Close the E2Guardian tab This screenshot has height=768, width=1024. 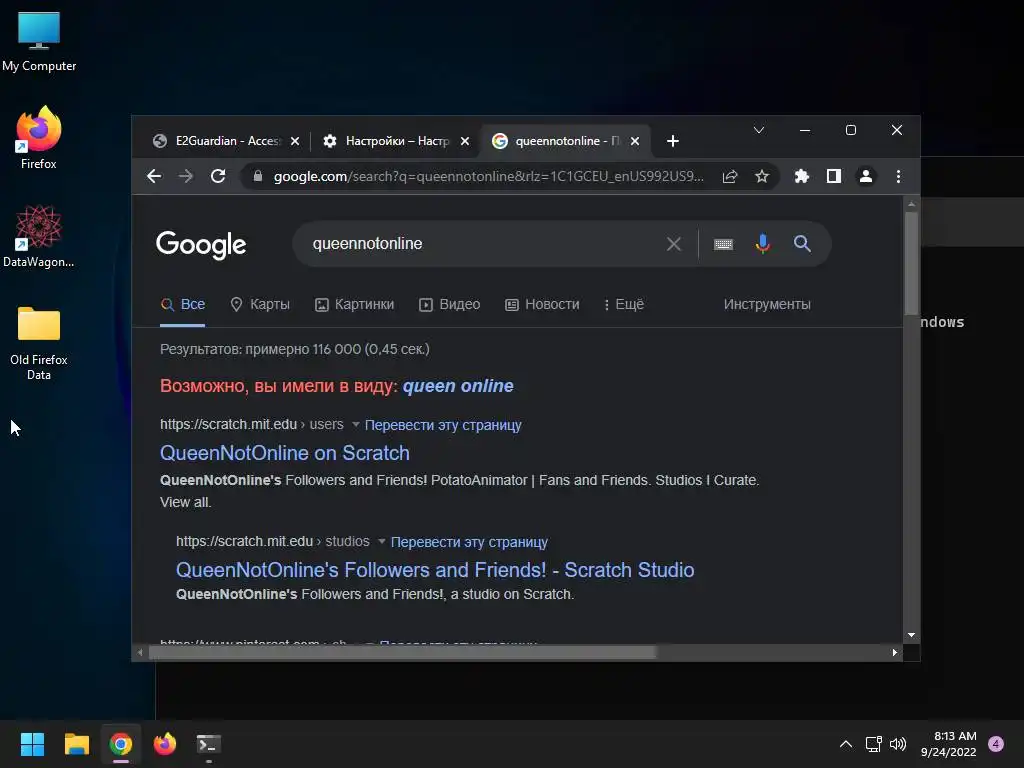point(295,141)
